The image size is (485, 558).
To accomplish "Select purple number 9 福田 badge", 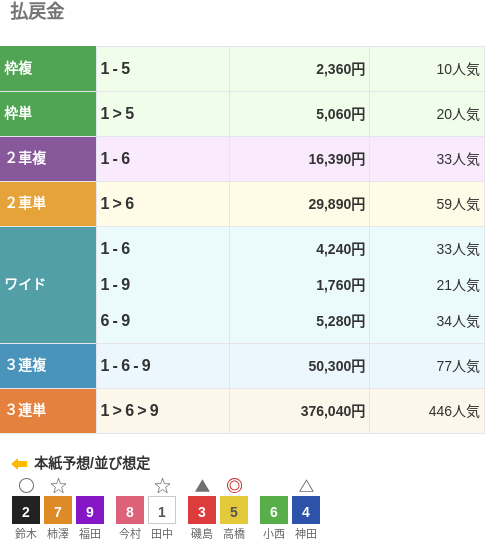I will click(90, 510).
